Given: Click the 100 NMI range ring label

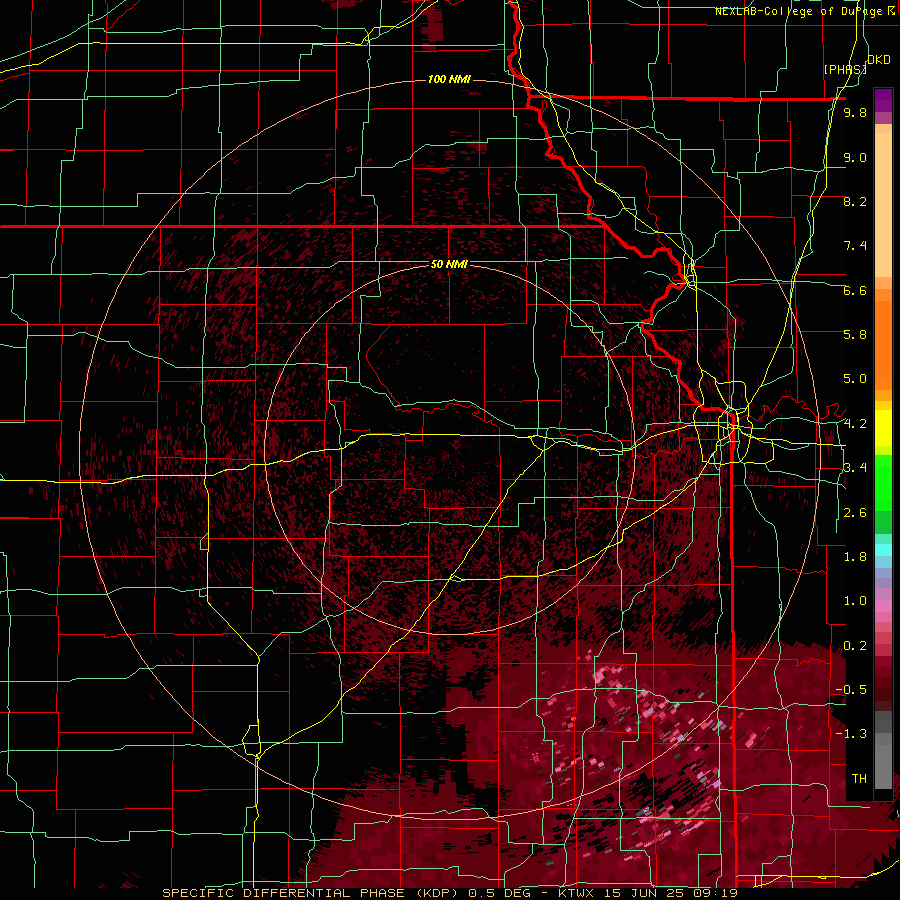Looking at the screenshot, I should pyautogui.click(x=449, y=79).
